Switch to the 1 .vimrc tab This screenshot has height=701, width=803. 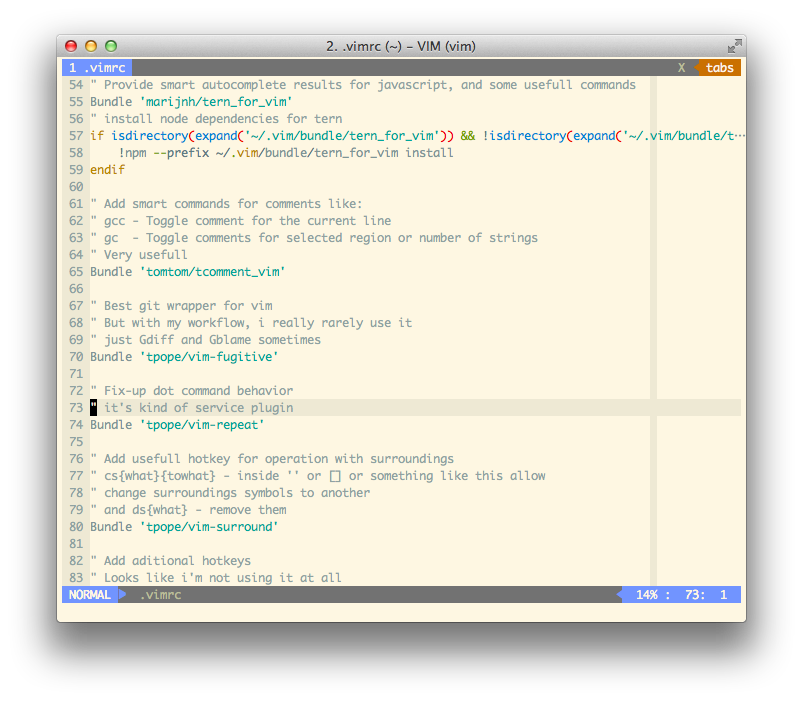tap(97, 68)
